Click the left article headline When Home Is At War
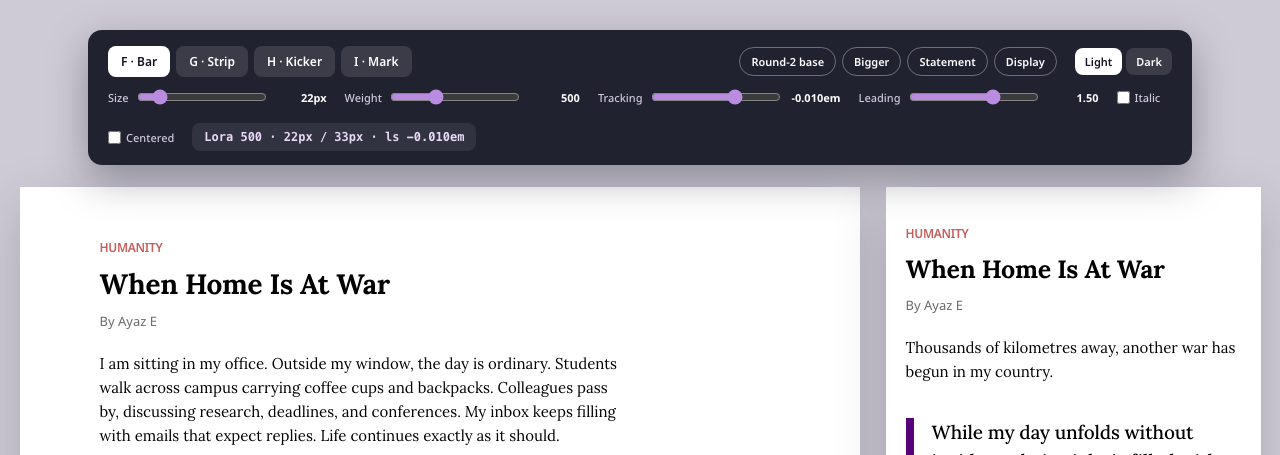 pos(245,284)
